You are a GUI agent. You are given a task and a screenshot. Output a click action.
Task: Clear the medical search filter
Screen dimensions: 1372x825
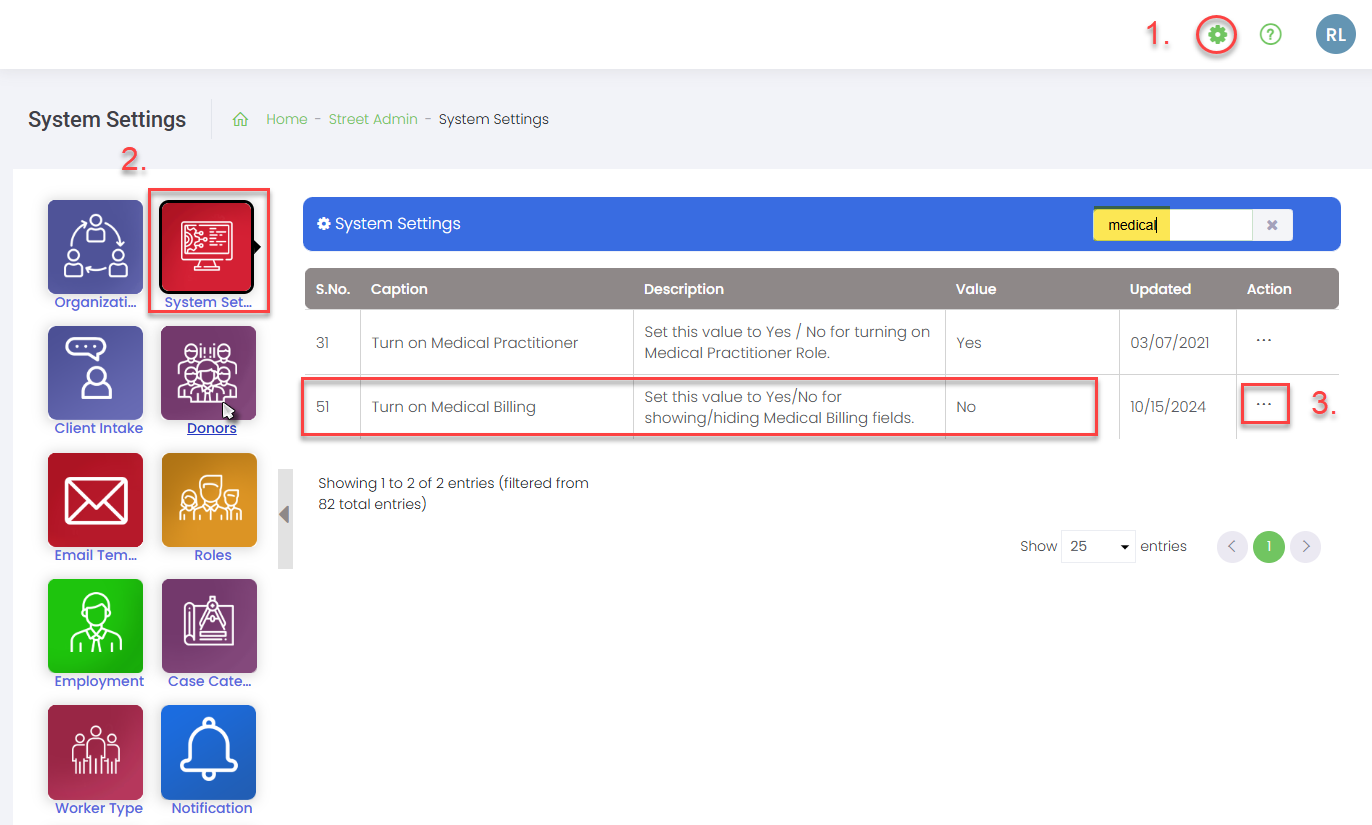pyautogui.click(x=1272, y=225)
